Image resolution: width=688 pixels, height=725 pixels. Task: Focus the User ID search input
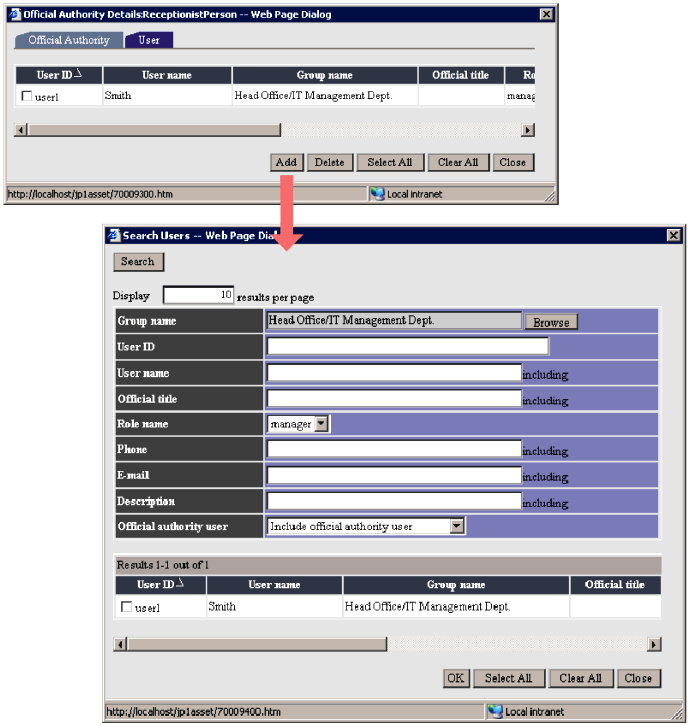[408, 346]
